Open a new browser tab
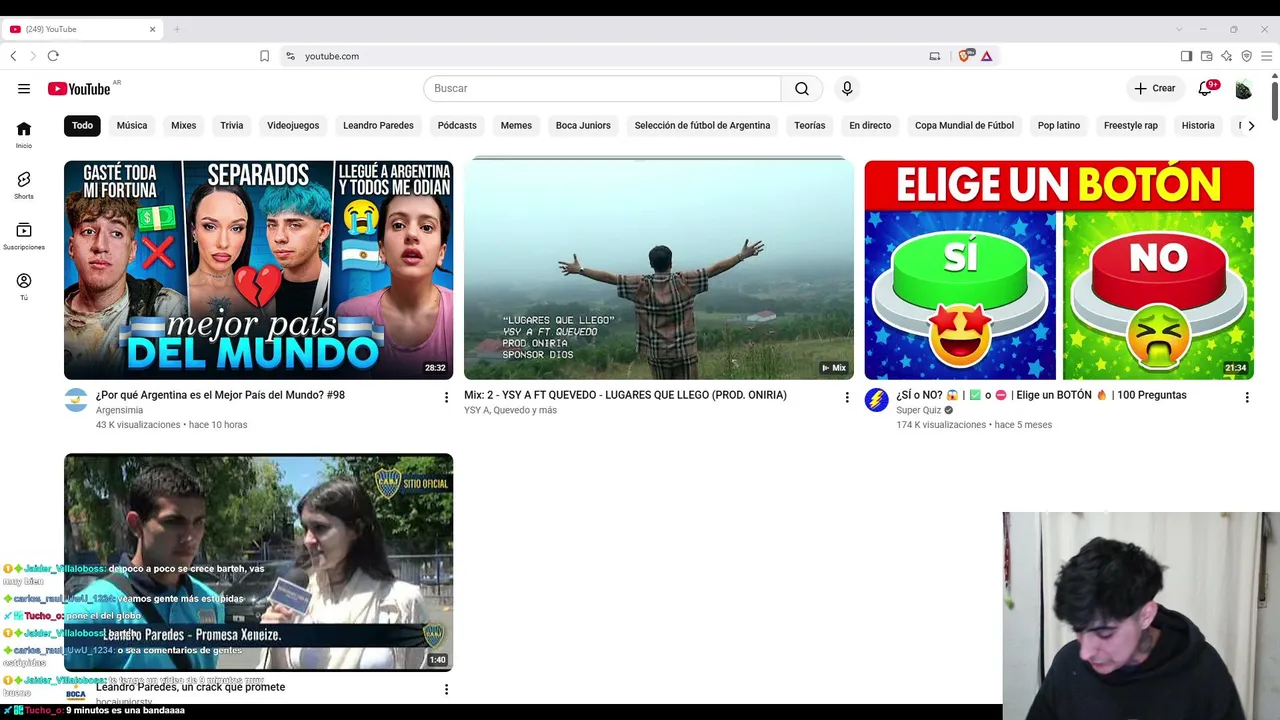This screenshot has height=720, width=1280. click(x=177, y=29)
